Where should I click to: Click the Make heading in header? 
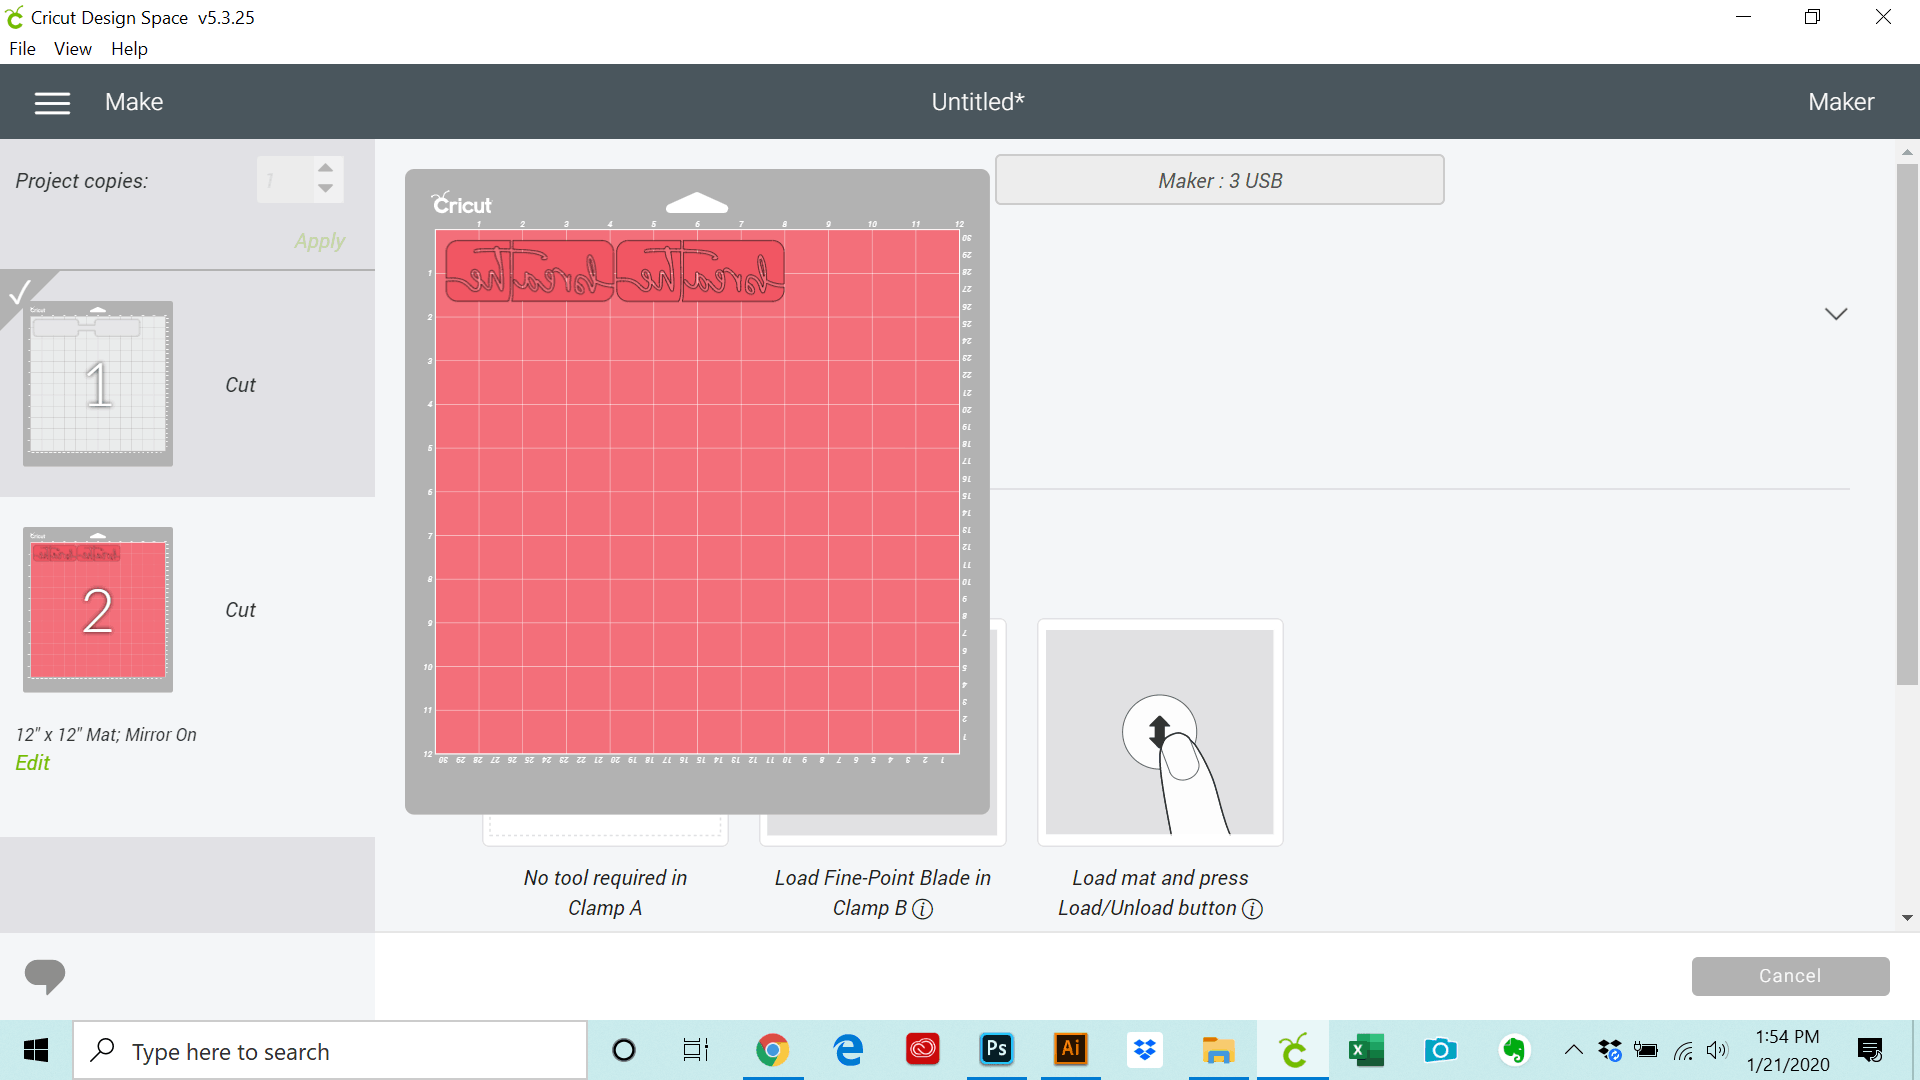point(134,102)
